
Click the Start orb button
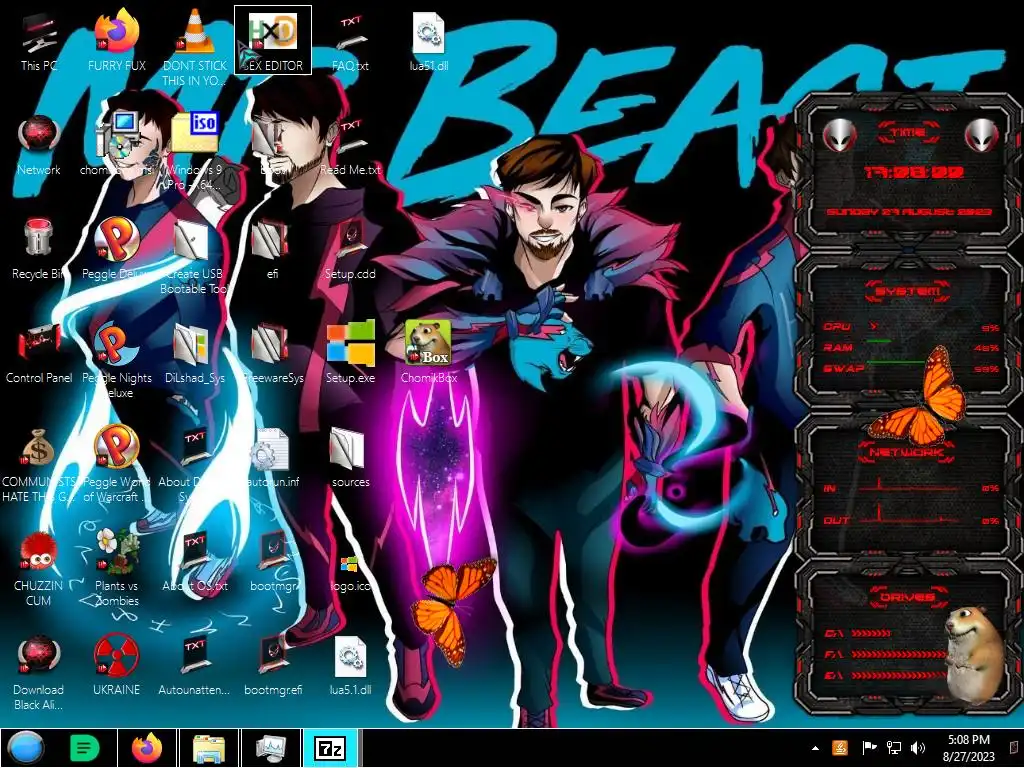(25, 748)
